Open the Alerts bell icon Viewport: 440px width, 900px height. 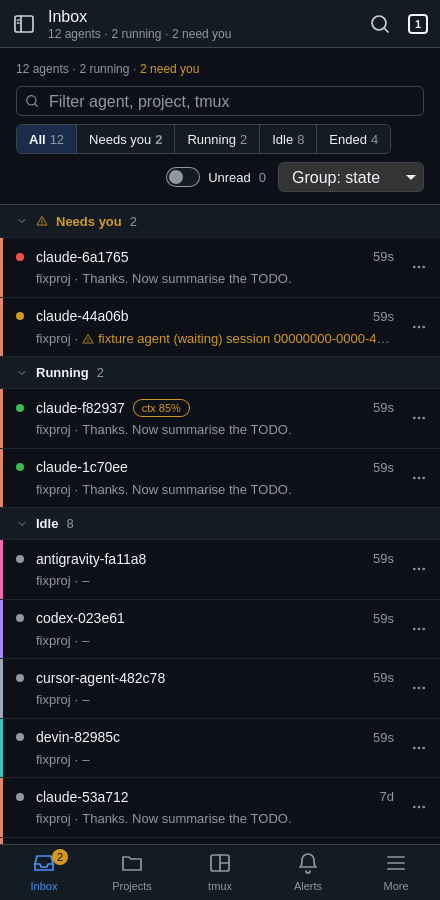tap(307, 863)
